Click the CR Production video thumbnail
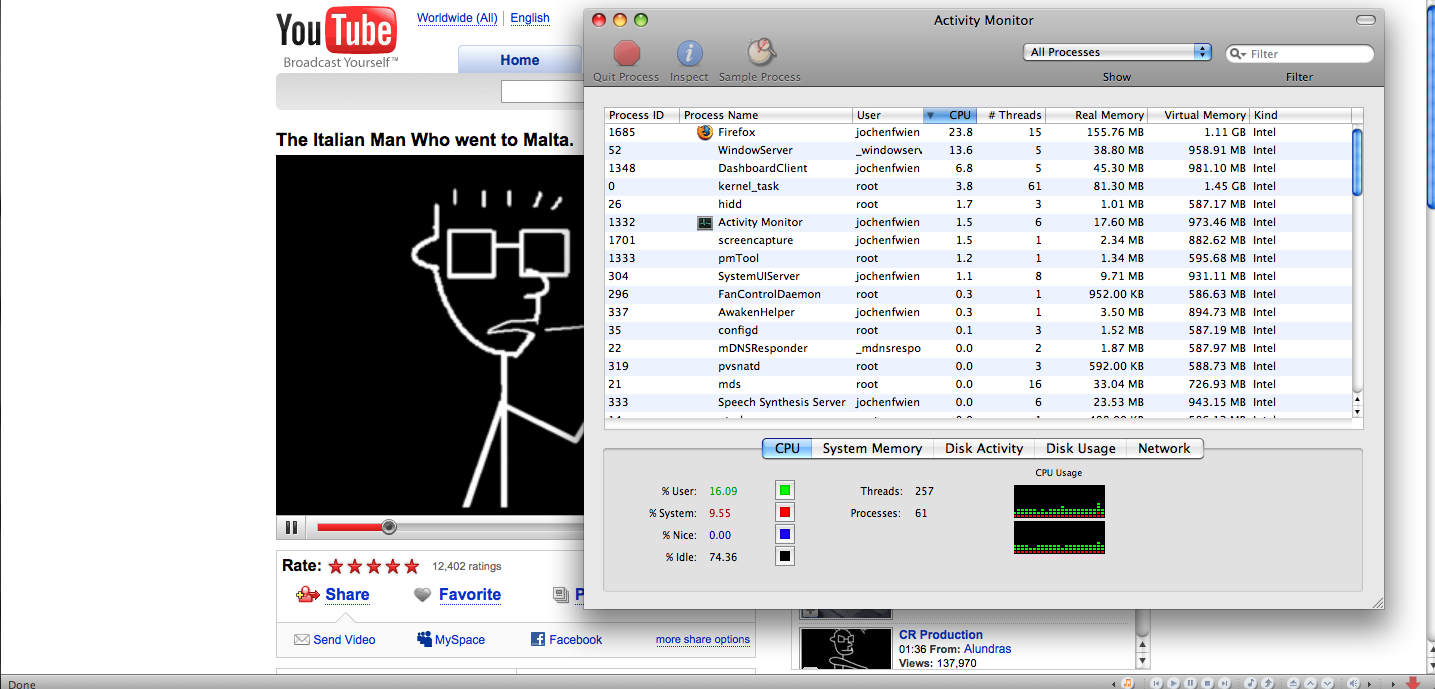Image resolution: width=1435 pixels, height=689 pixels. (x=846, y=649)
